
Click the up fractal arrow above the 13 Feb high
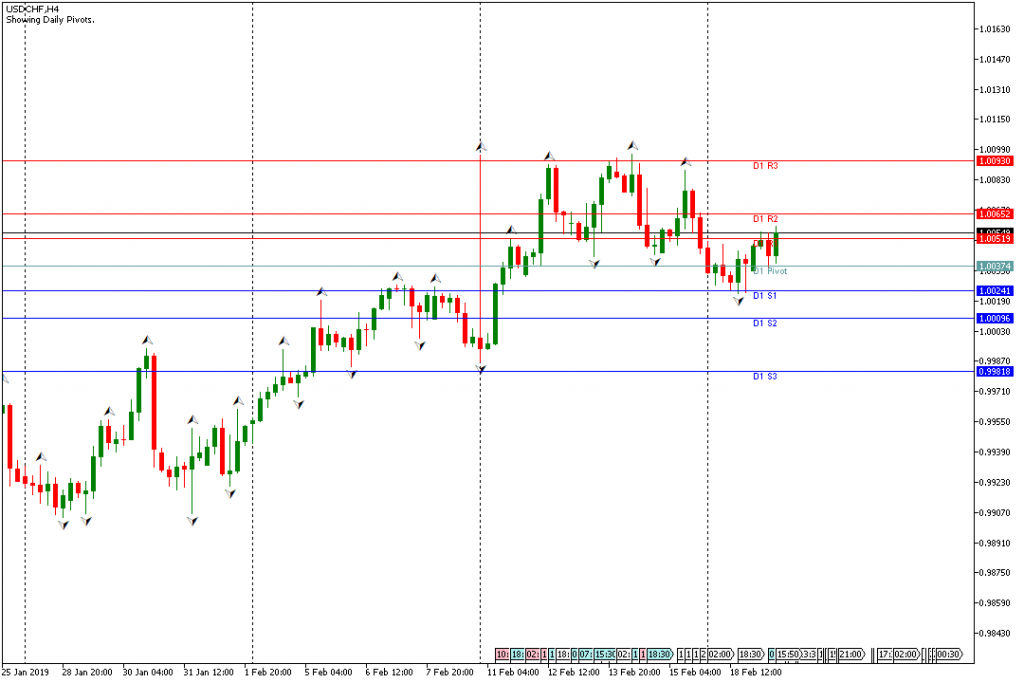pos(633,146)
